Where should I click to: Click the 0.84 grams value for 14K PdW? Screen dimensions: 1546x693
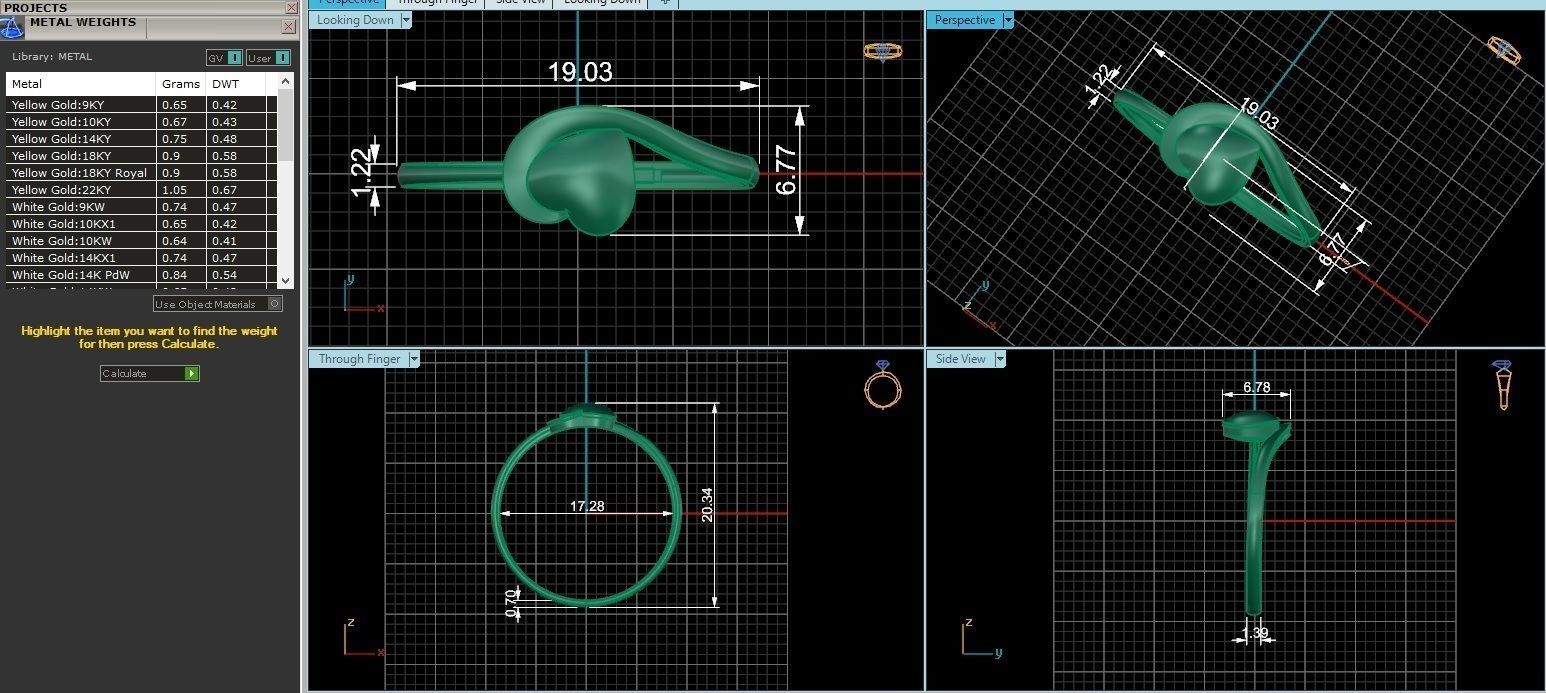[x=175, y=275]
